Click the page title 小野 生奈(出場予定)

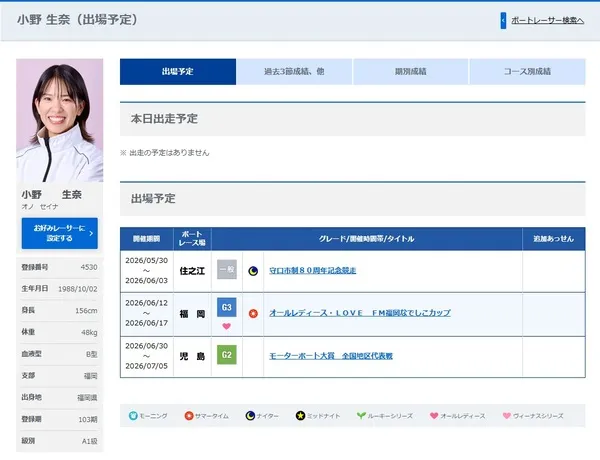click(x=78, y=20)
